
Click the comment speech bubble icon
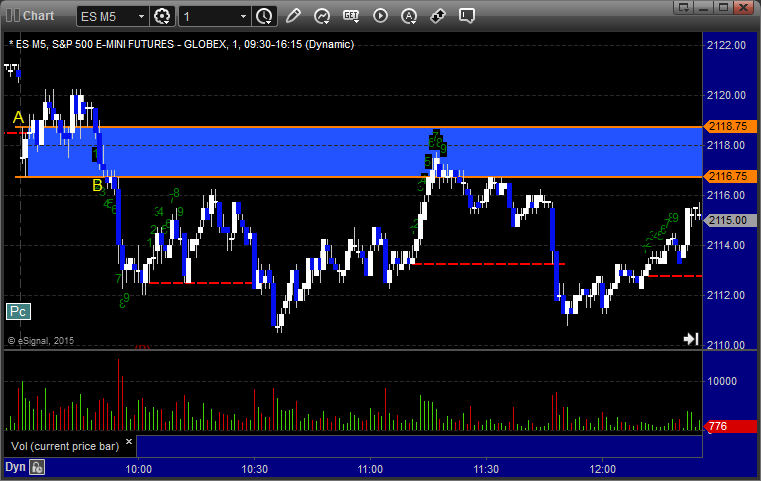467,16
